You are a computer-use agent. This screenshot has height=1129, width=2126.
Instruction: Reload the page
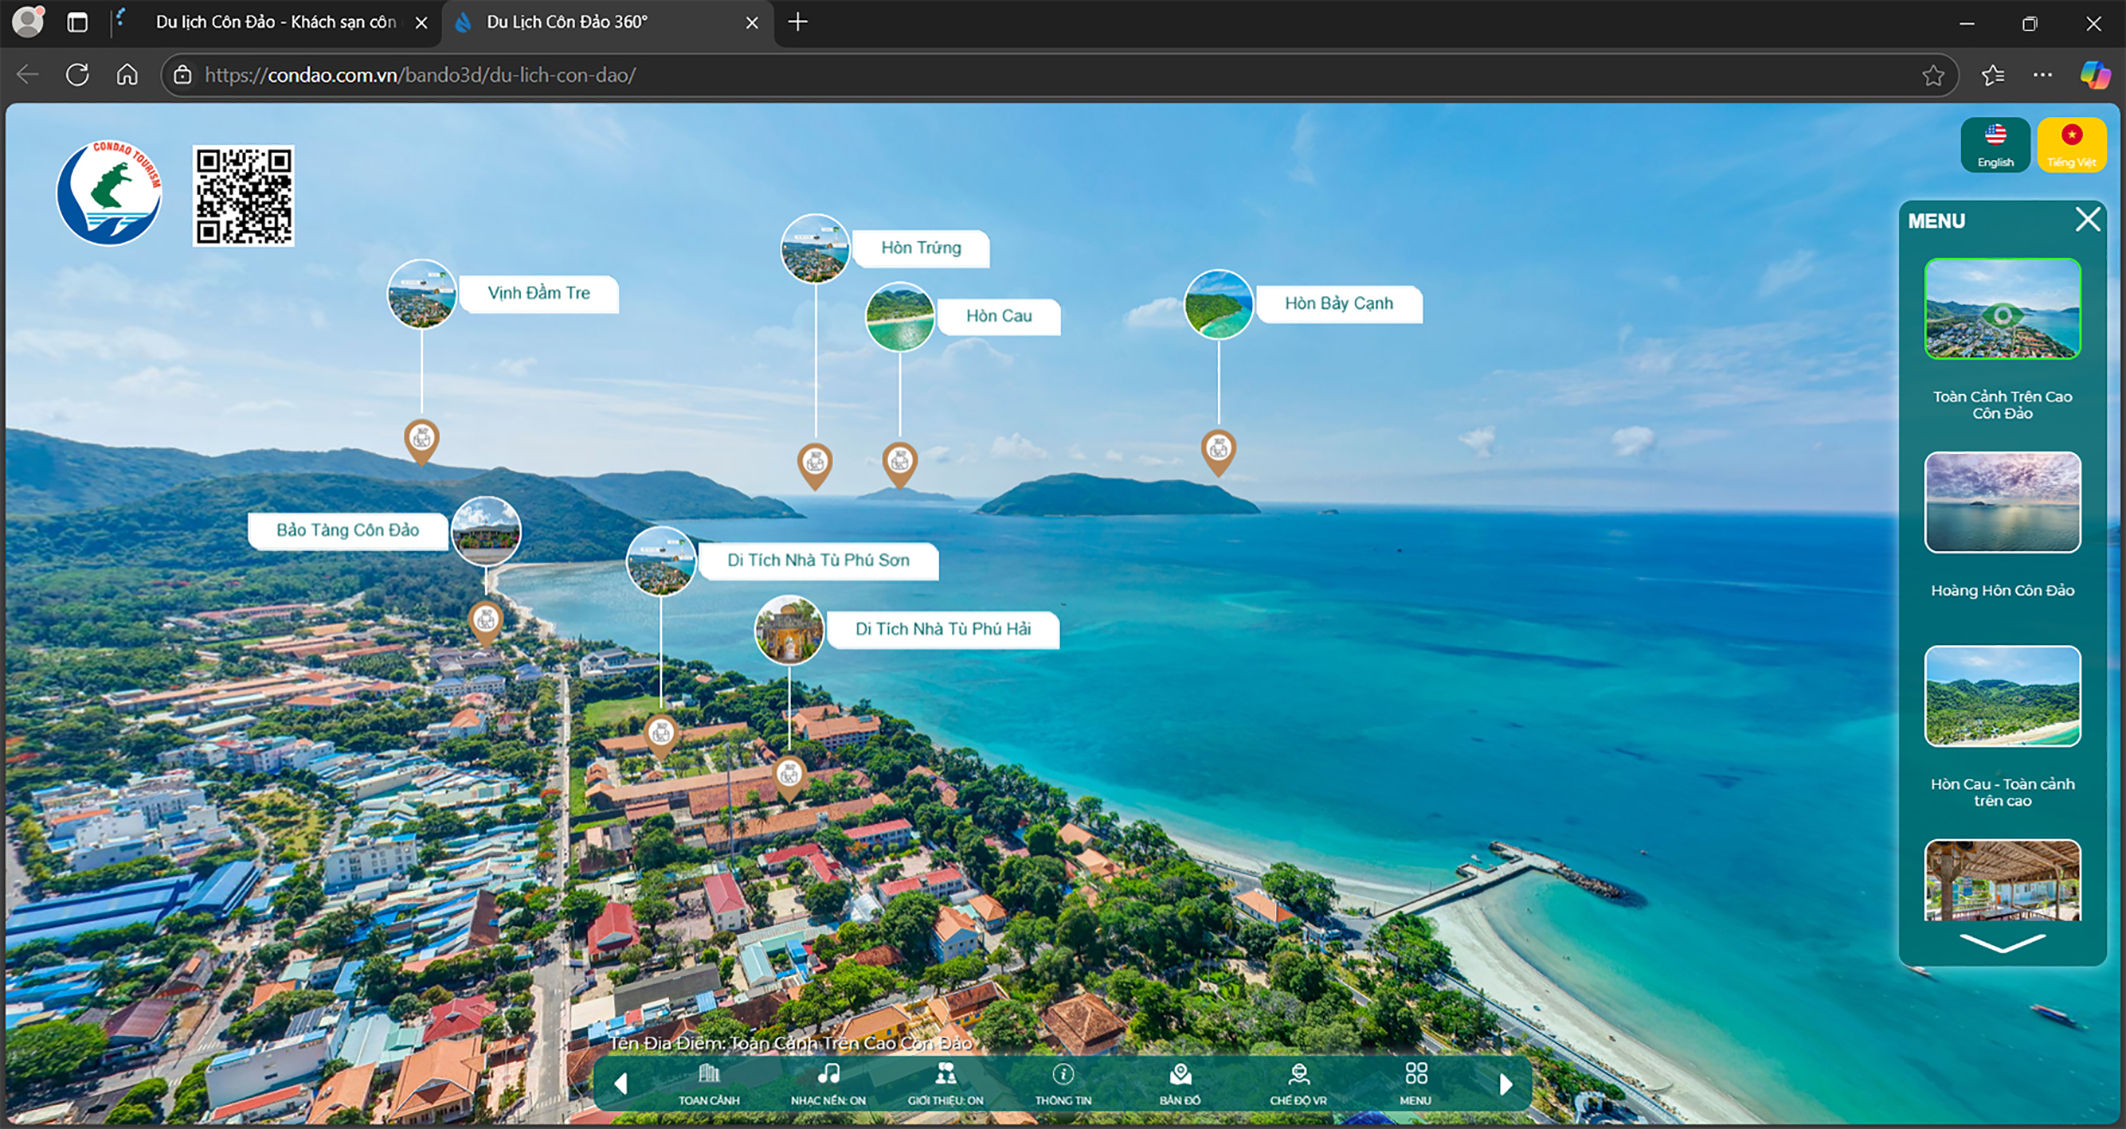point(78,75)
